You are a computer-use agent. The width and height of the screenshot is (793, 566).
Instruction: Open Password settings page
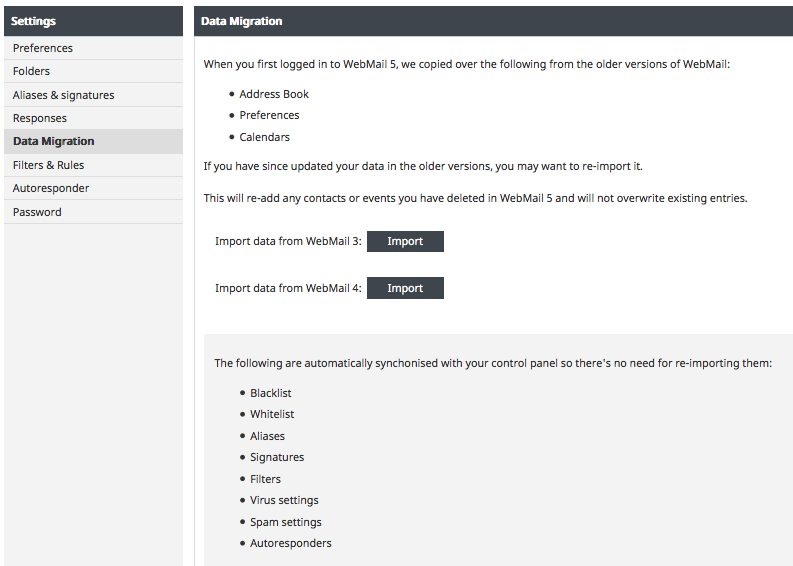click(37, 212)
